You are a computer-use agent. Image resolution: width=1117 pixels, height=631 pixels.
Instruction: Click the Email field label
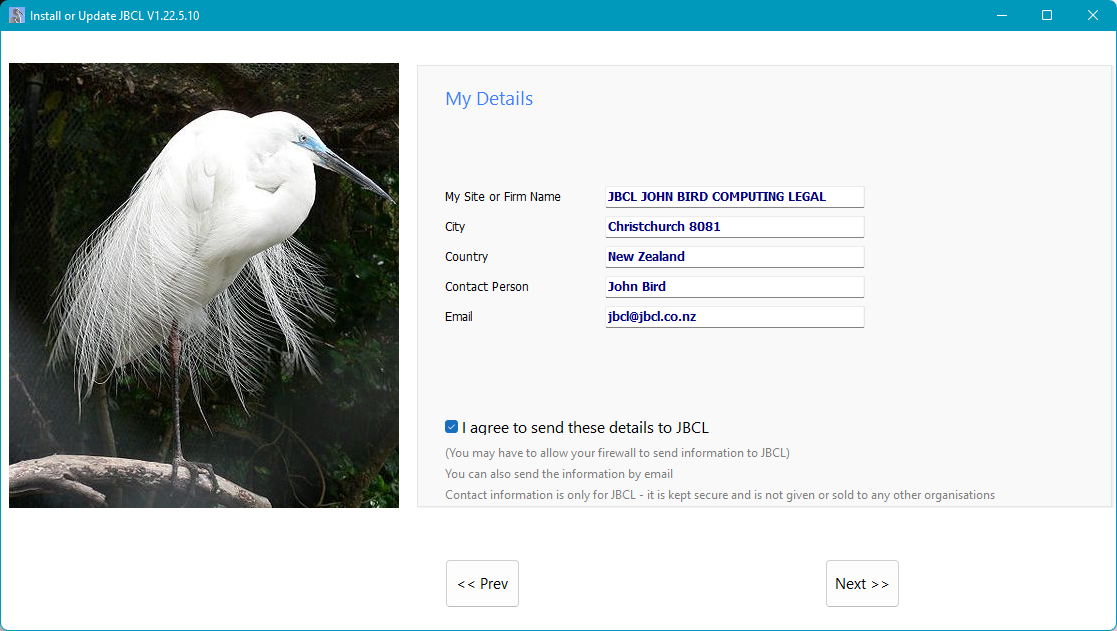click(x=459, y=317)
